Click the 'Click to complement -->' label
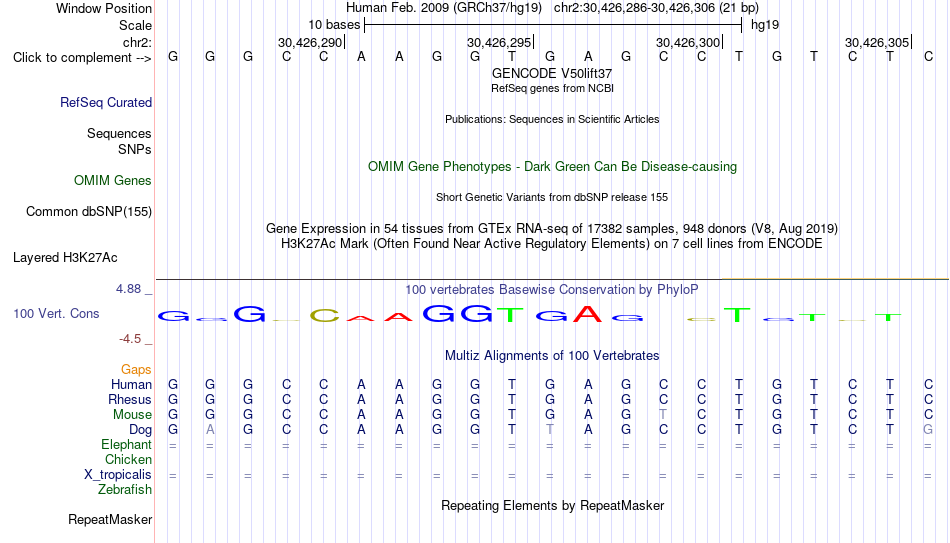950x543 pixels. click(82, 58)
